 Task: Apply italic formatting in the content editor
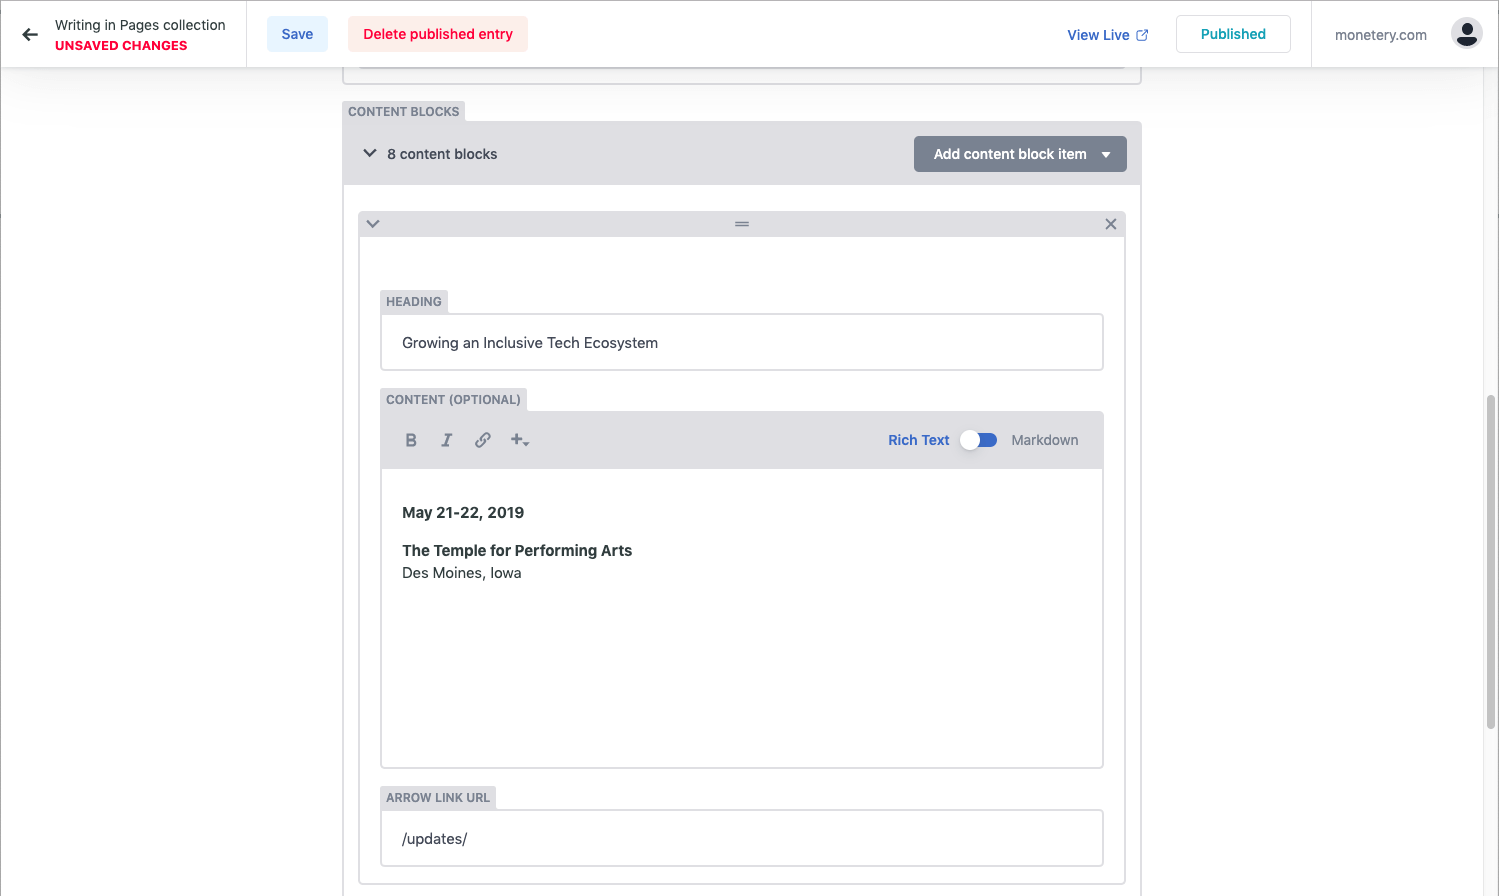tap(446, 440)
